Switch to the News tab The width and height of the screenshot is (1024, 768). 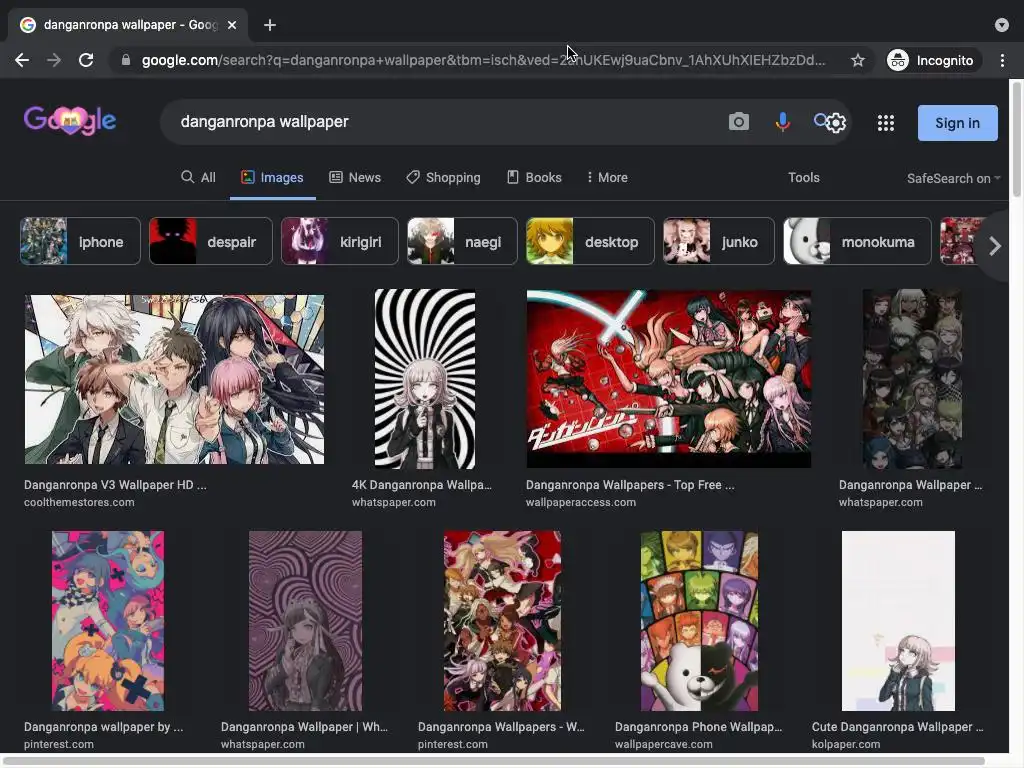pos(355,177)
